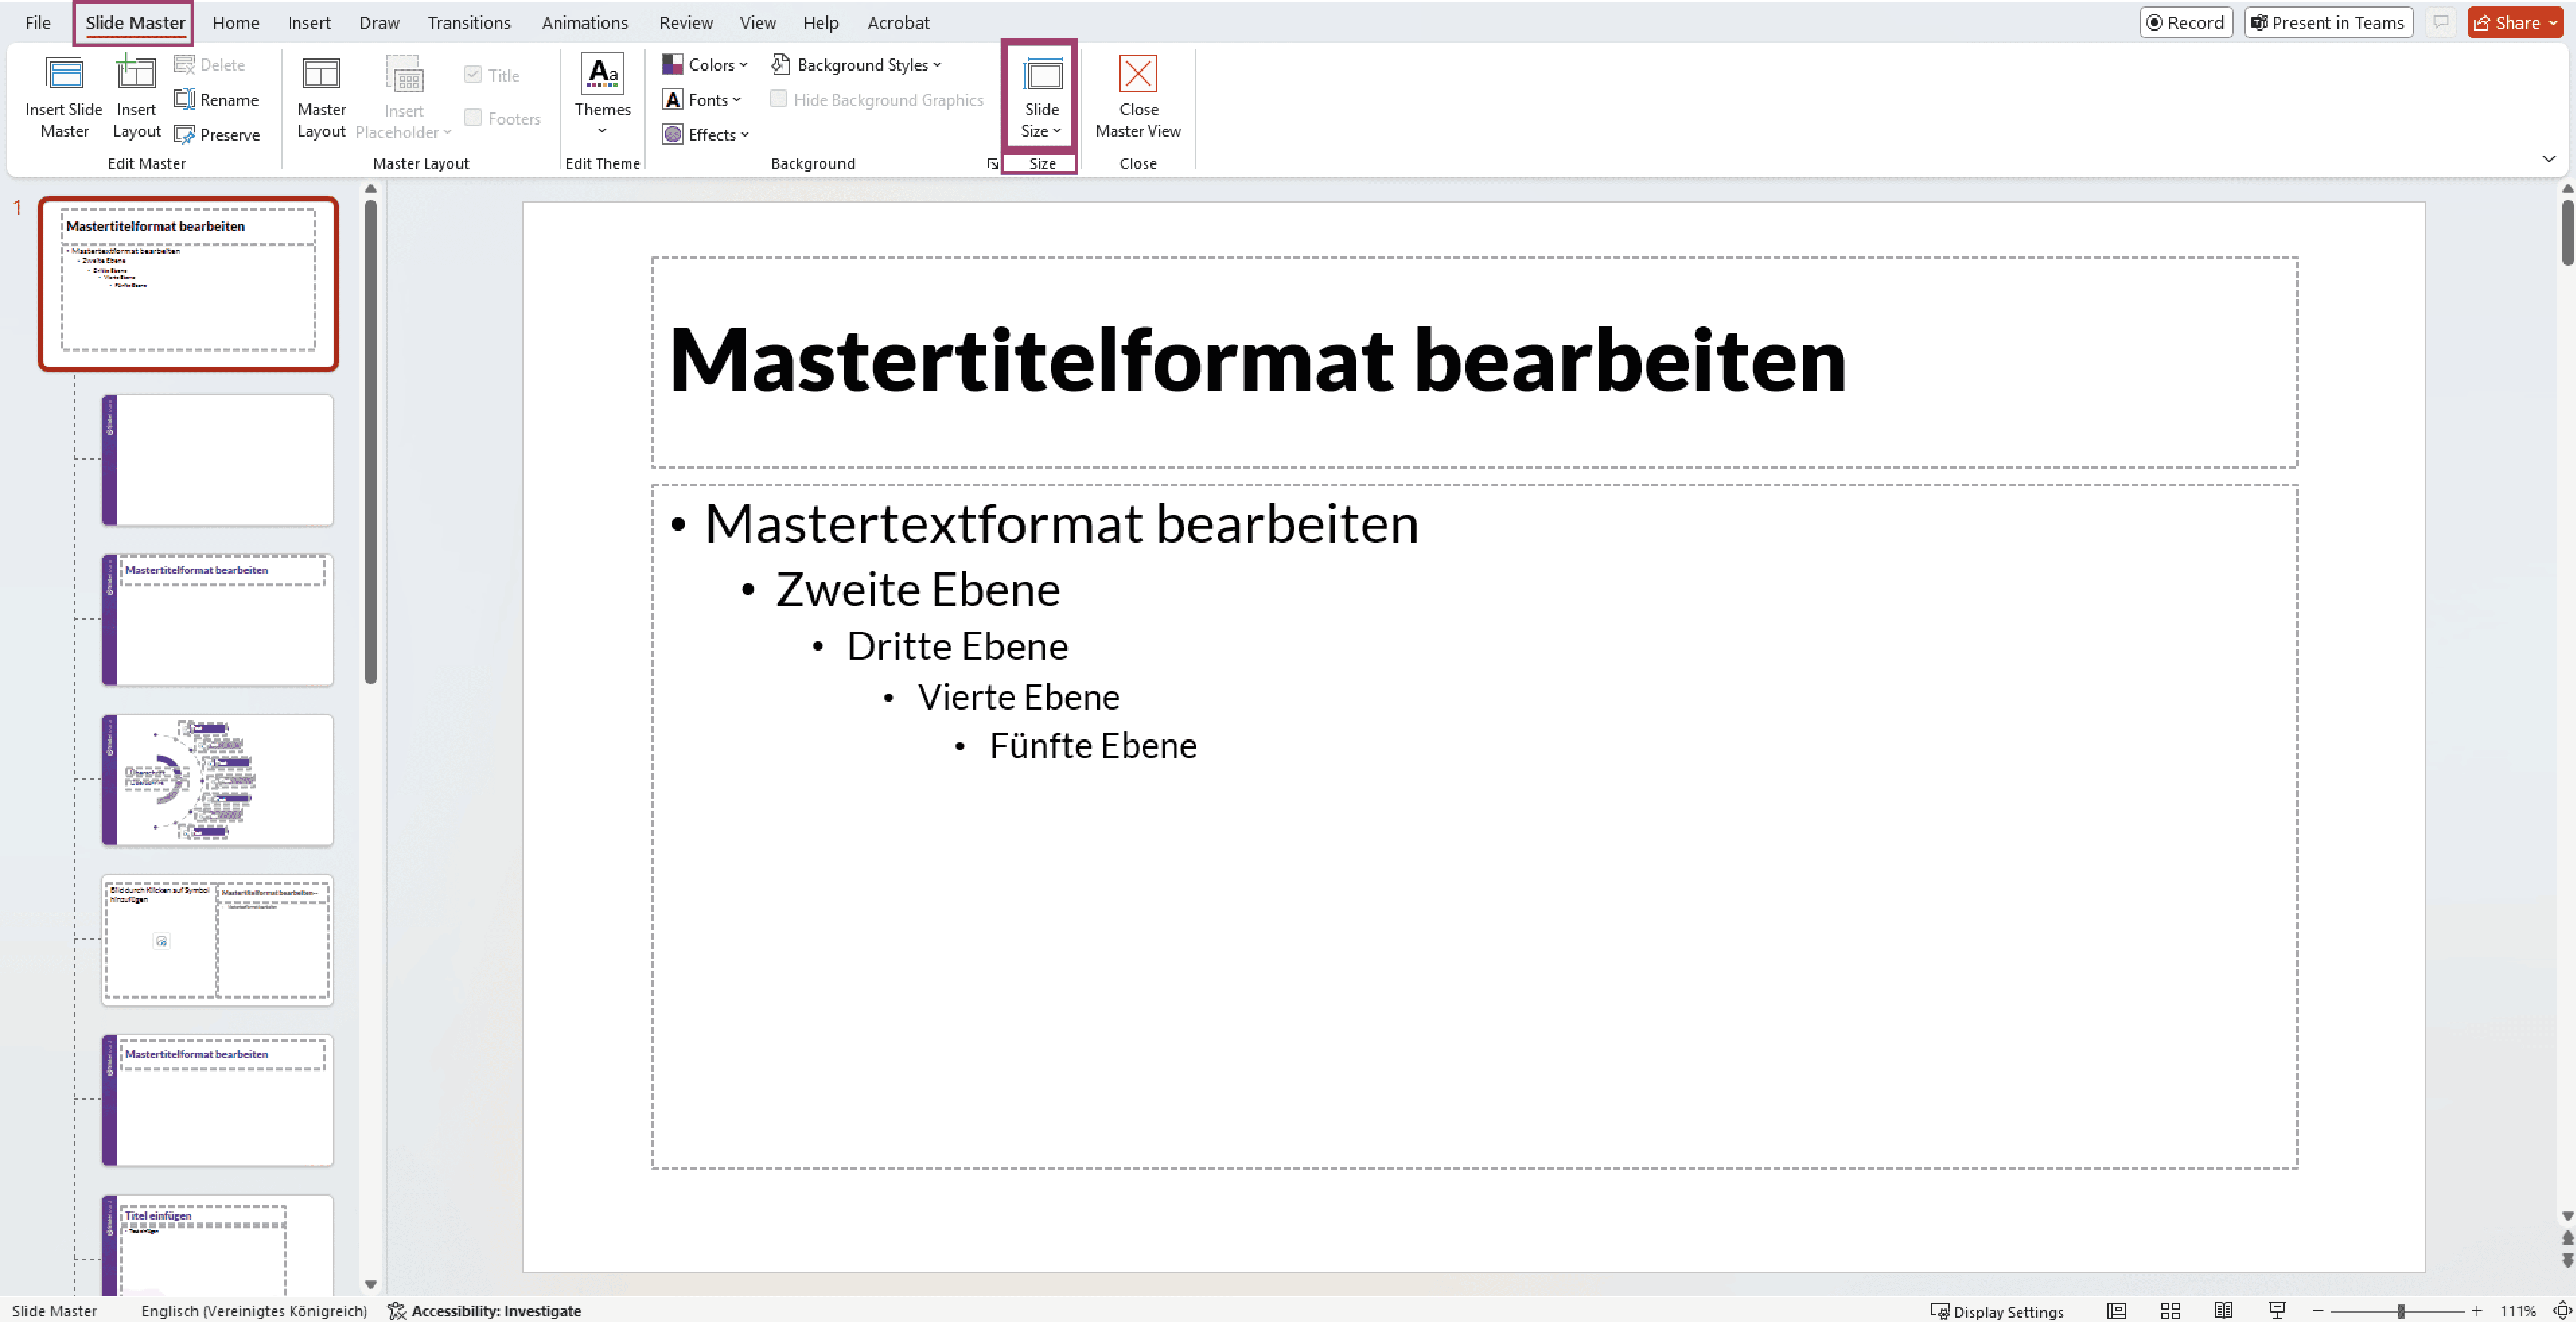The image size is (2576, 1322).
Task: Click the 'Zweite Ebene' text line
Action: (917, 589)
